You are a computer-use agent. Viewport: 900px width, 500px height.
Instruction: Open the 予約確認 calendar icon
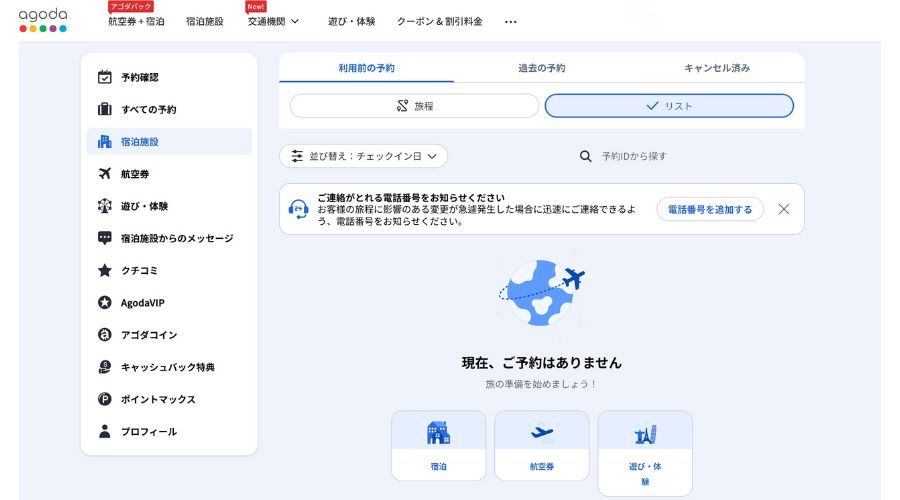click(x=104, y=77)
